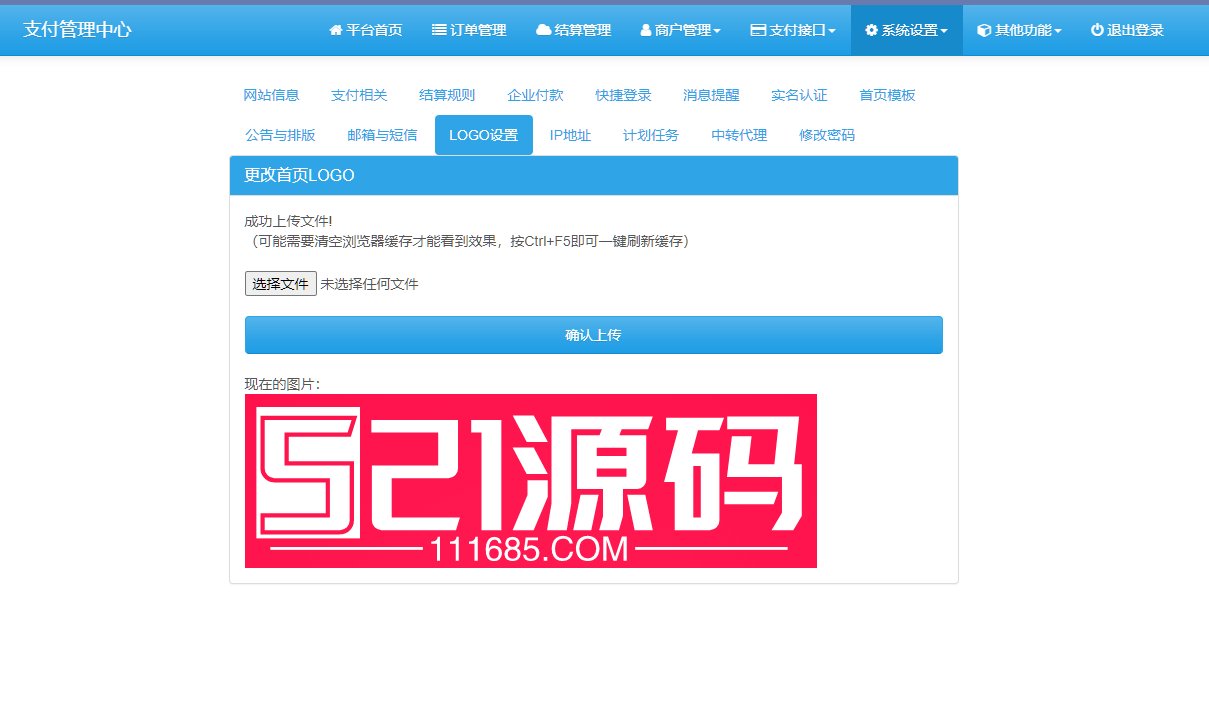Switch to the 计划任务 tab
This screenshot has height=728, width=1209.
[651, 135]
